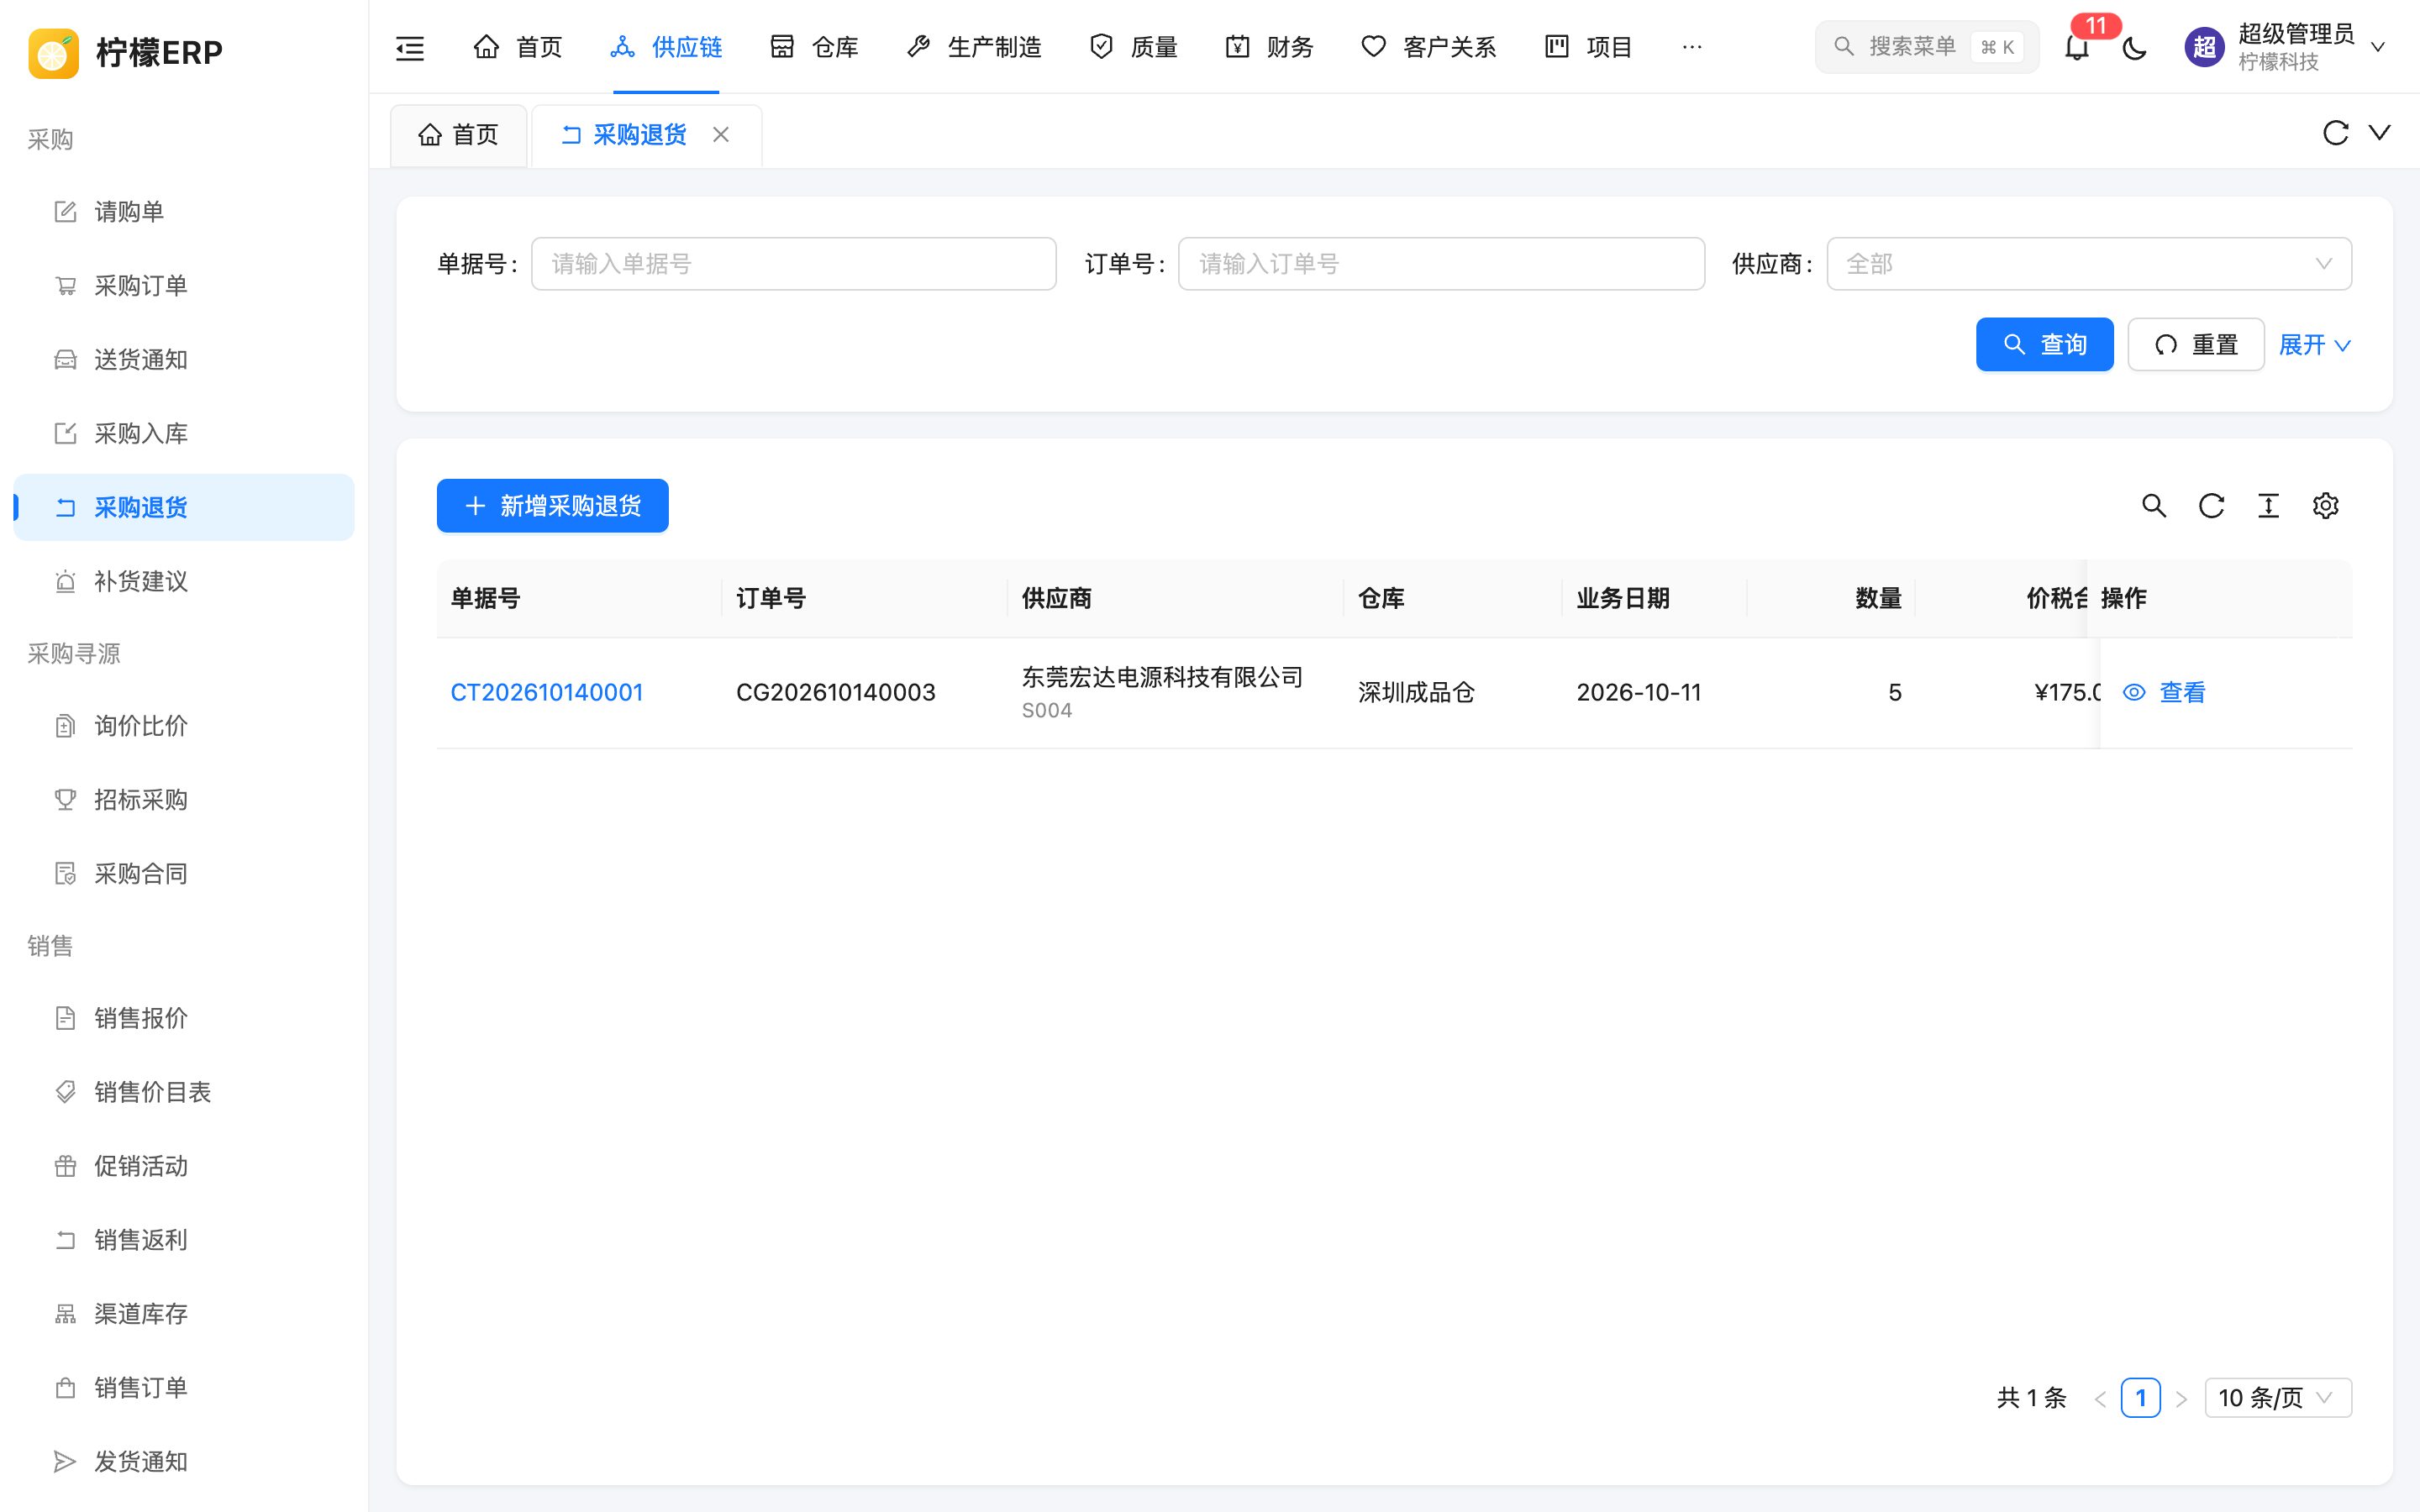Click the 重置 reset button
The height and width of the screenshot is (1512, 2420).
[x=2196, y=345]
